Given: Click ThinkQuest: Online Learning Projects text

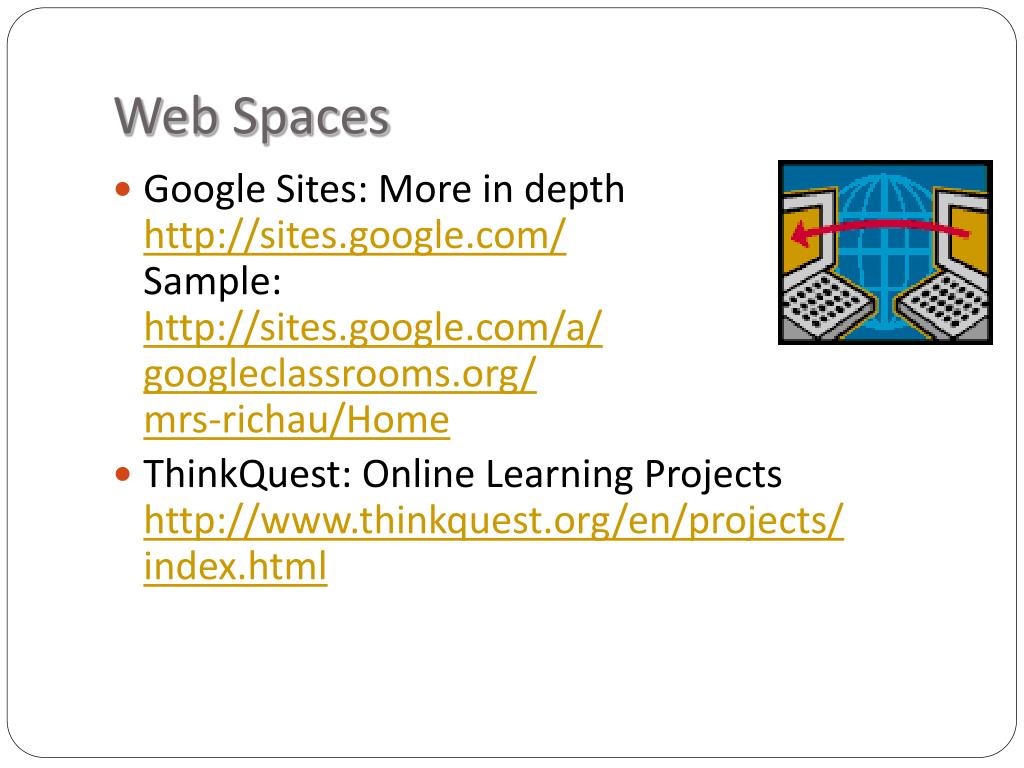Looking at the screenshot, I should pyautogui.click(x=462, y=474).
